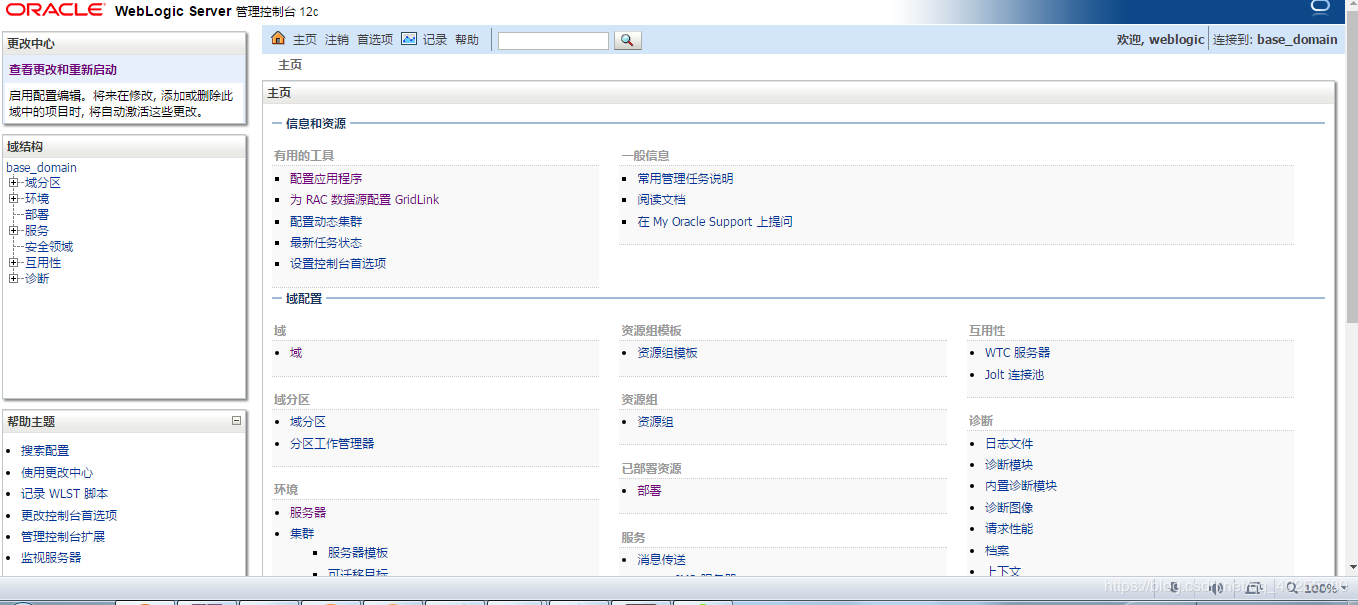Open 最新任务状态 link
This screenshot has width=1358, height=605.
pos(326,243)
